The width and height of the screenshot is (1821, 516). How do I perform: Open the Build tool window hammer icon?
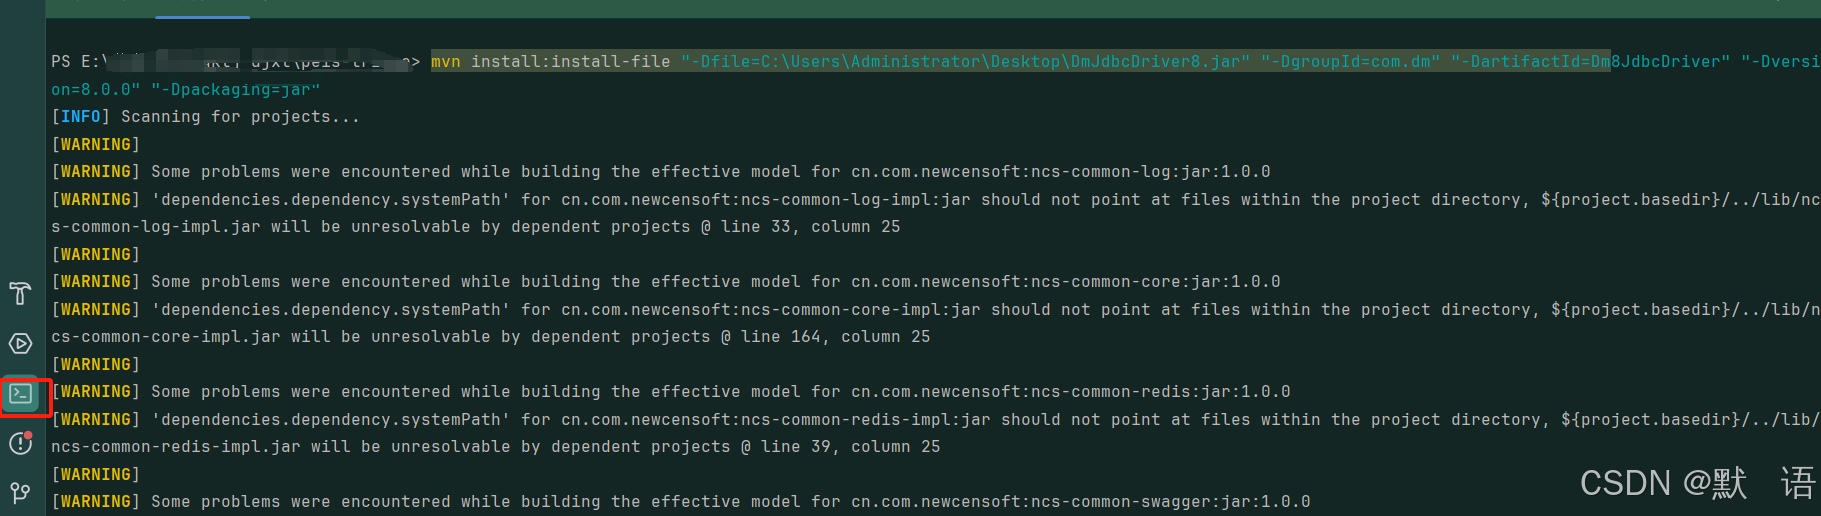click(x=20, y=293)
